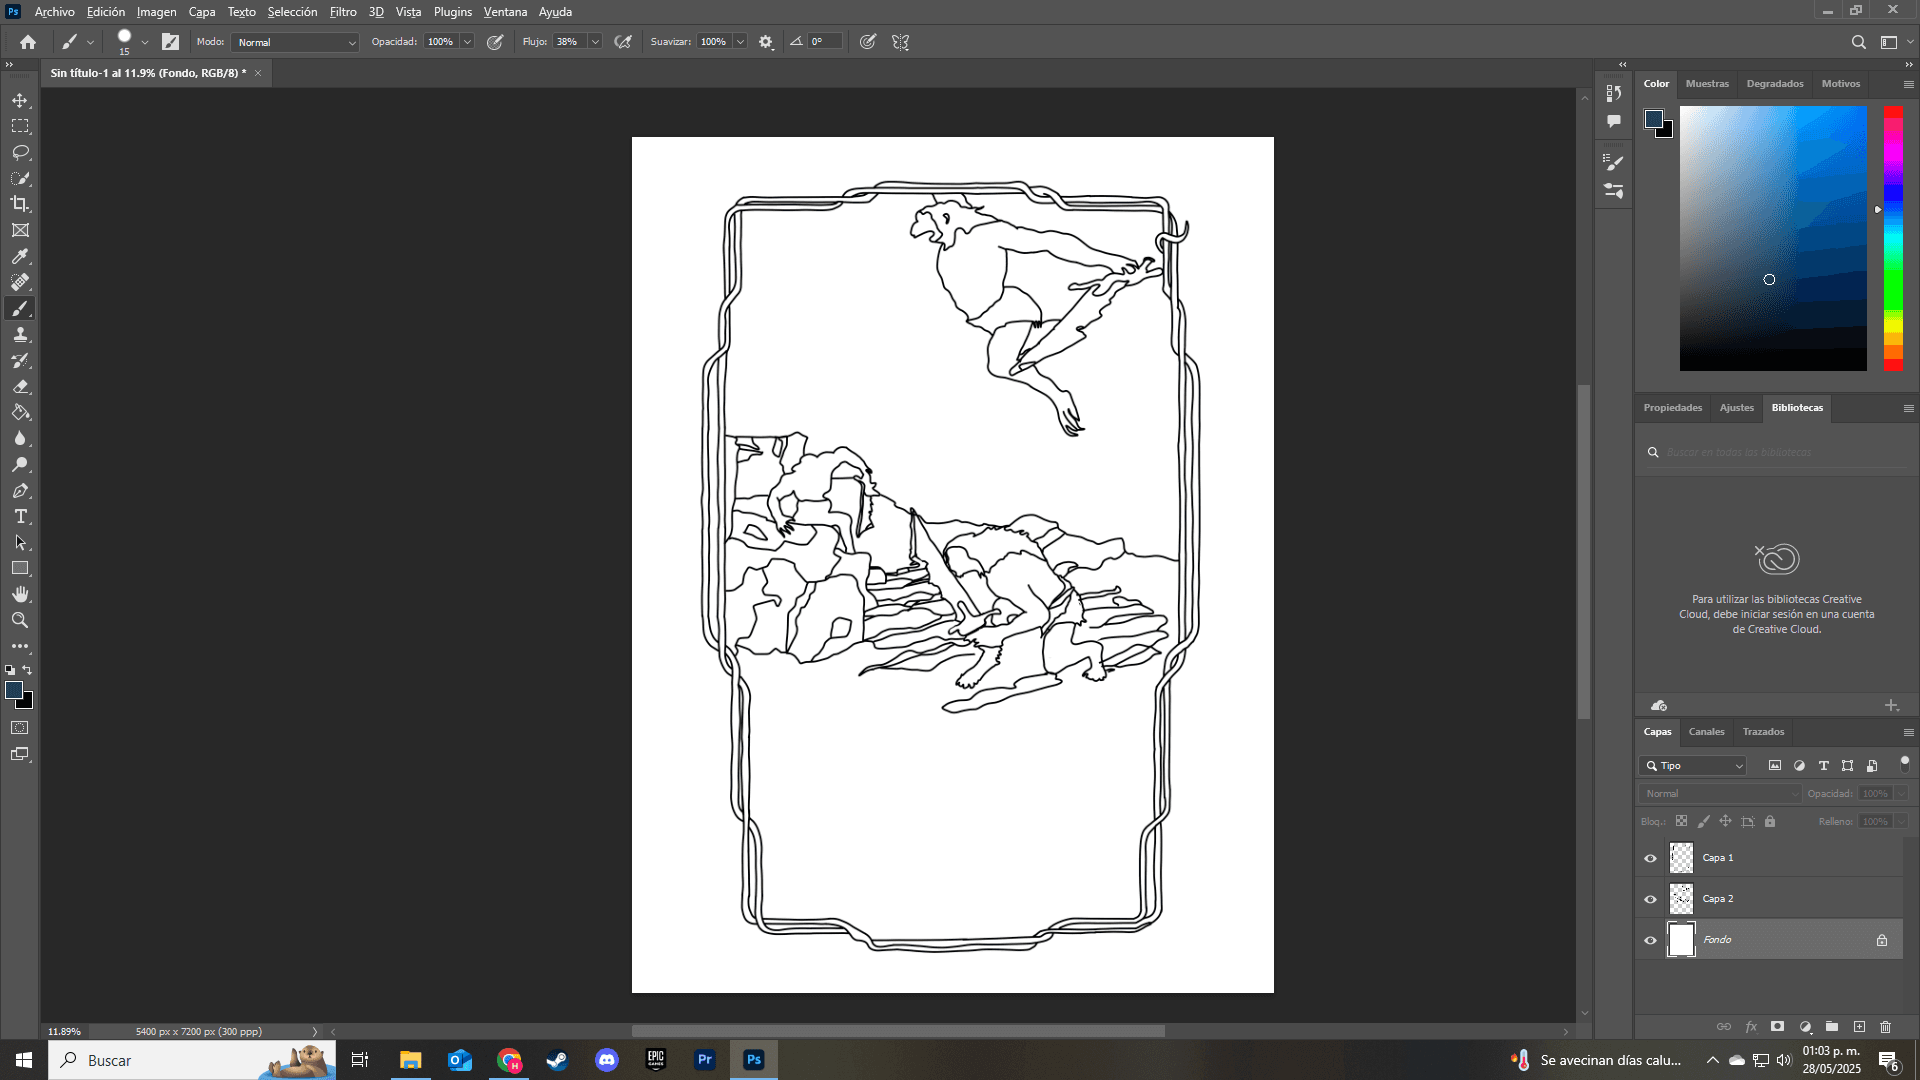This screenshot has width=1920, height=1080.
Task: Hide the Capa 2 layer
Action: (1650, 899)
